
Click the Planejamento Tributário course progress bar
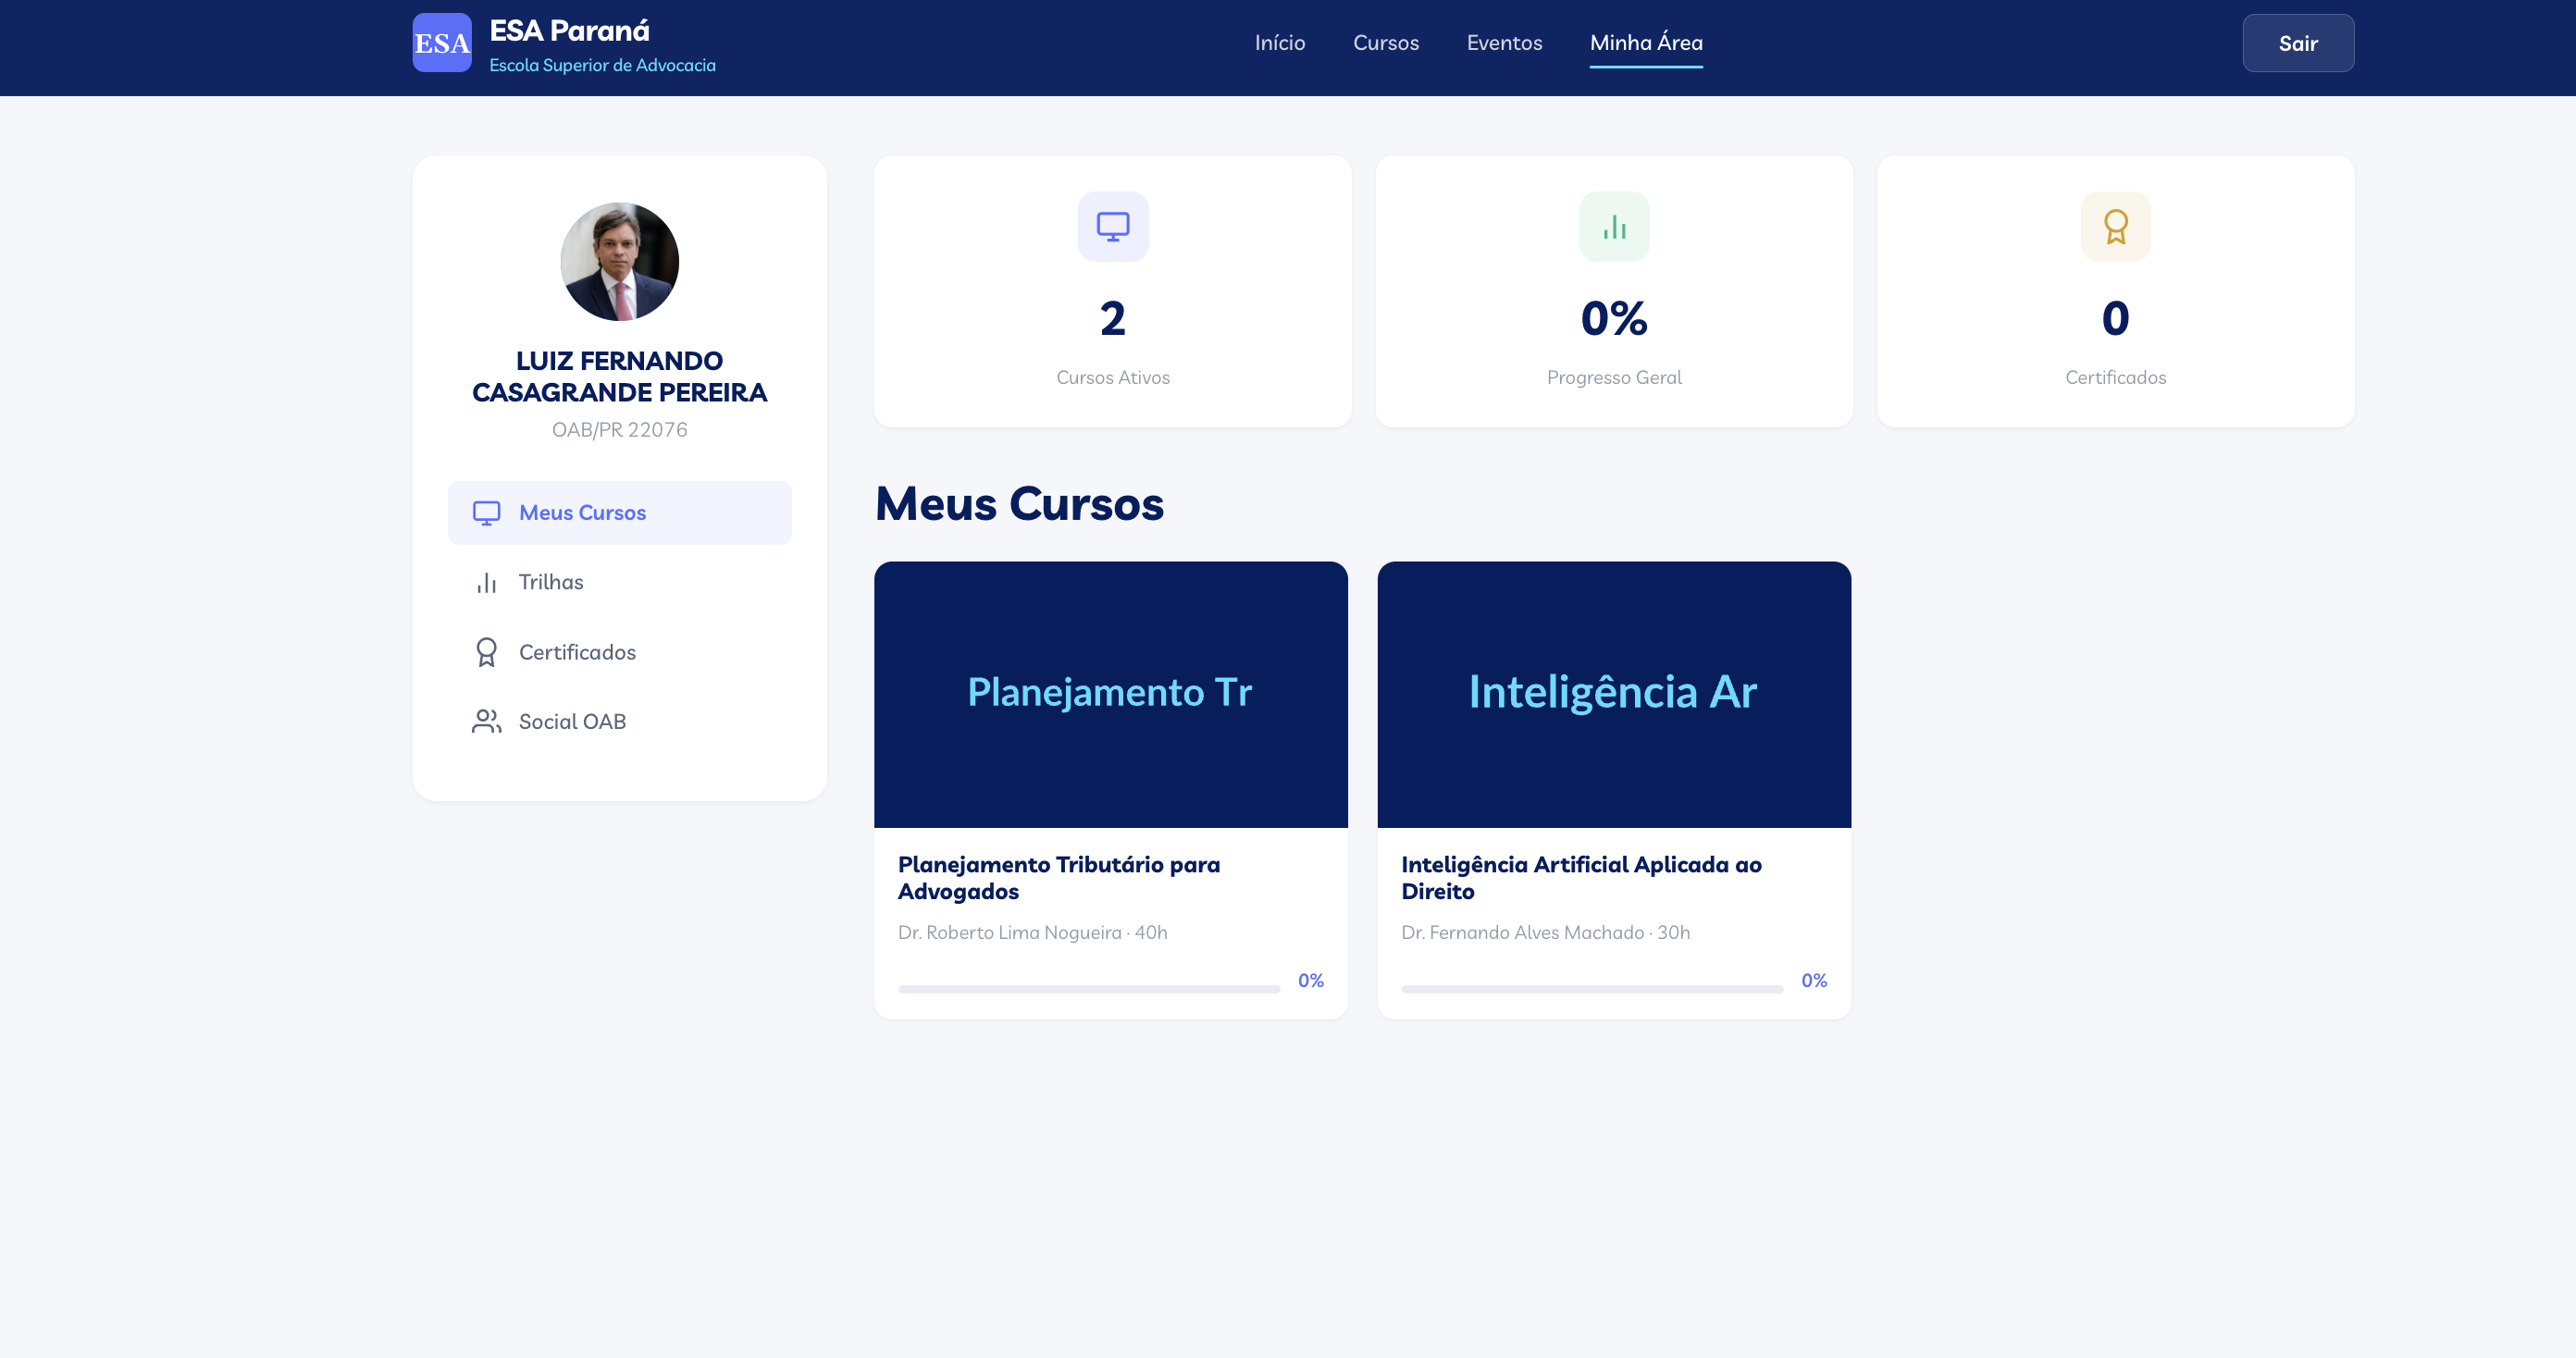[x=1088, y=989]
